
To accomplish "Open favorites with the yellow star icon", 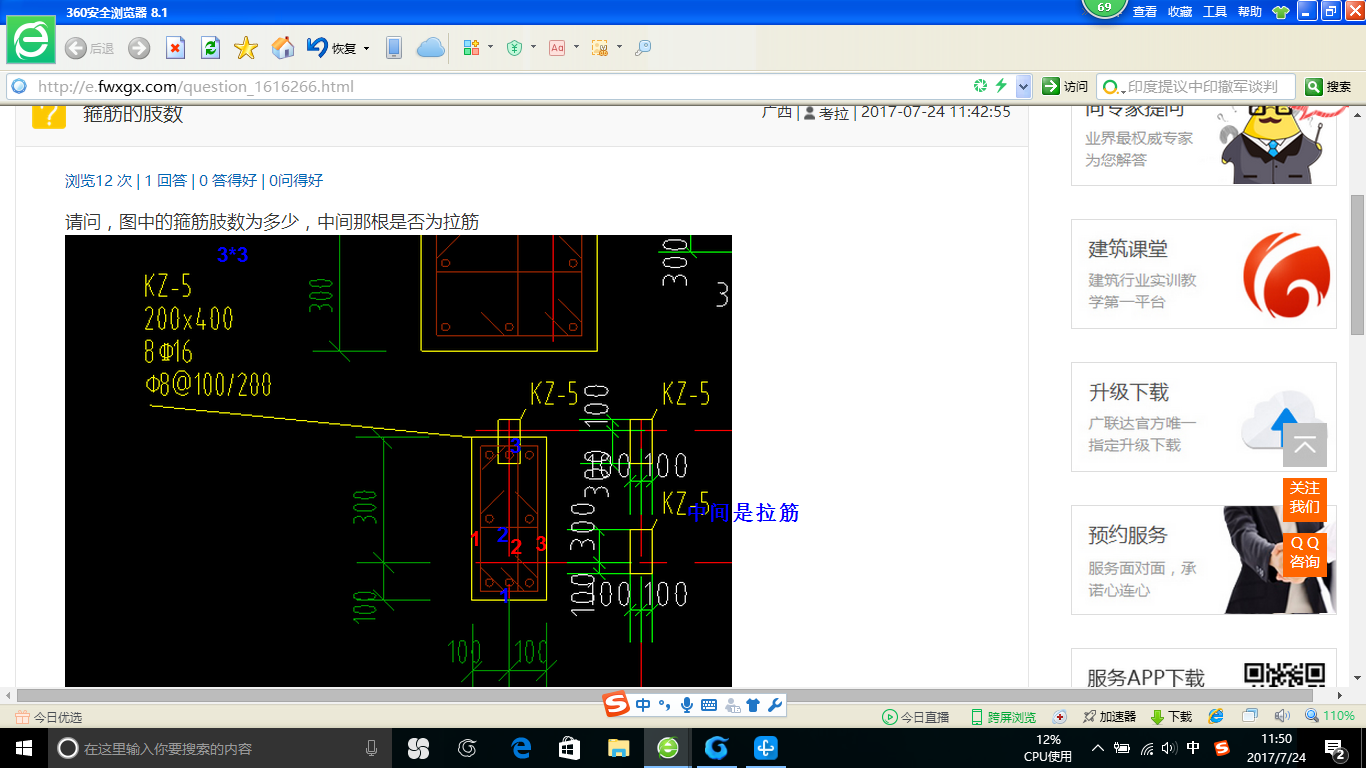I will pos(246,48).
